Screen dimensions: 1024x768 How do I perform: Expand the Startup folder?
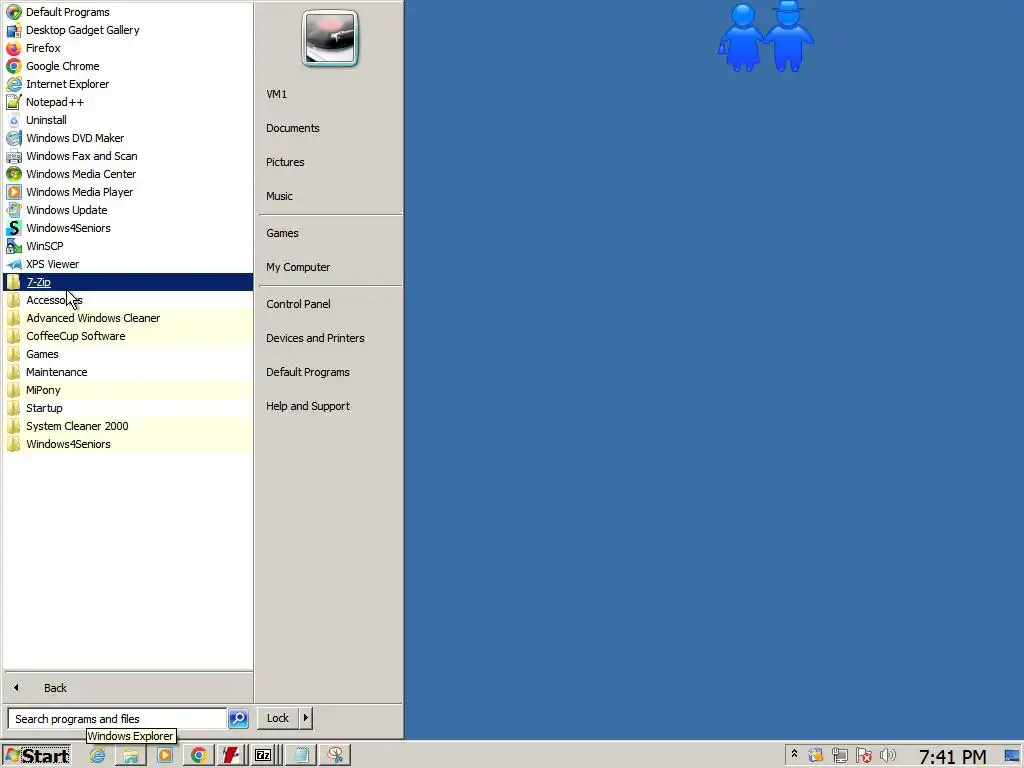(x=128, y=408)
